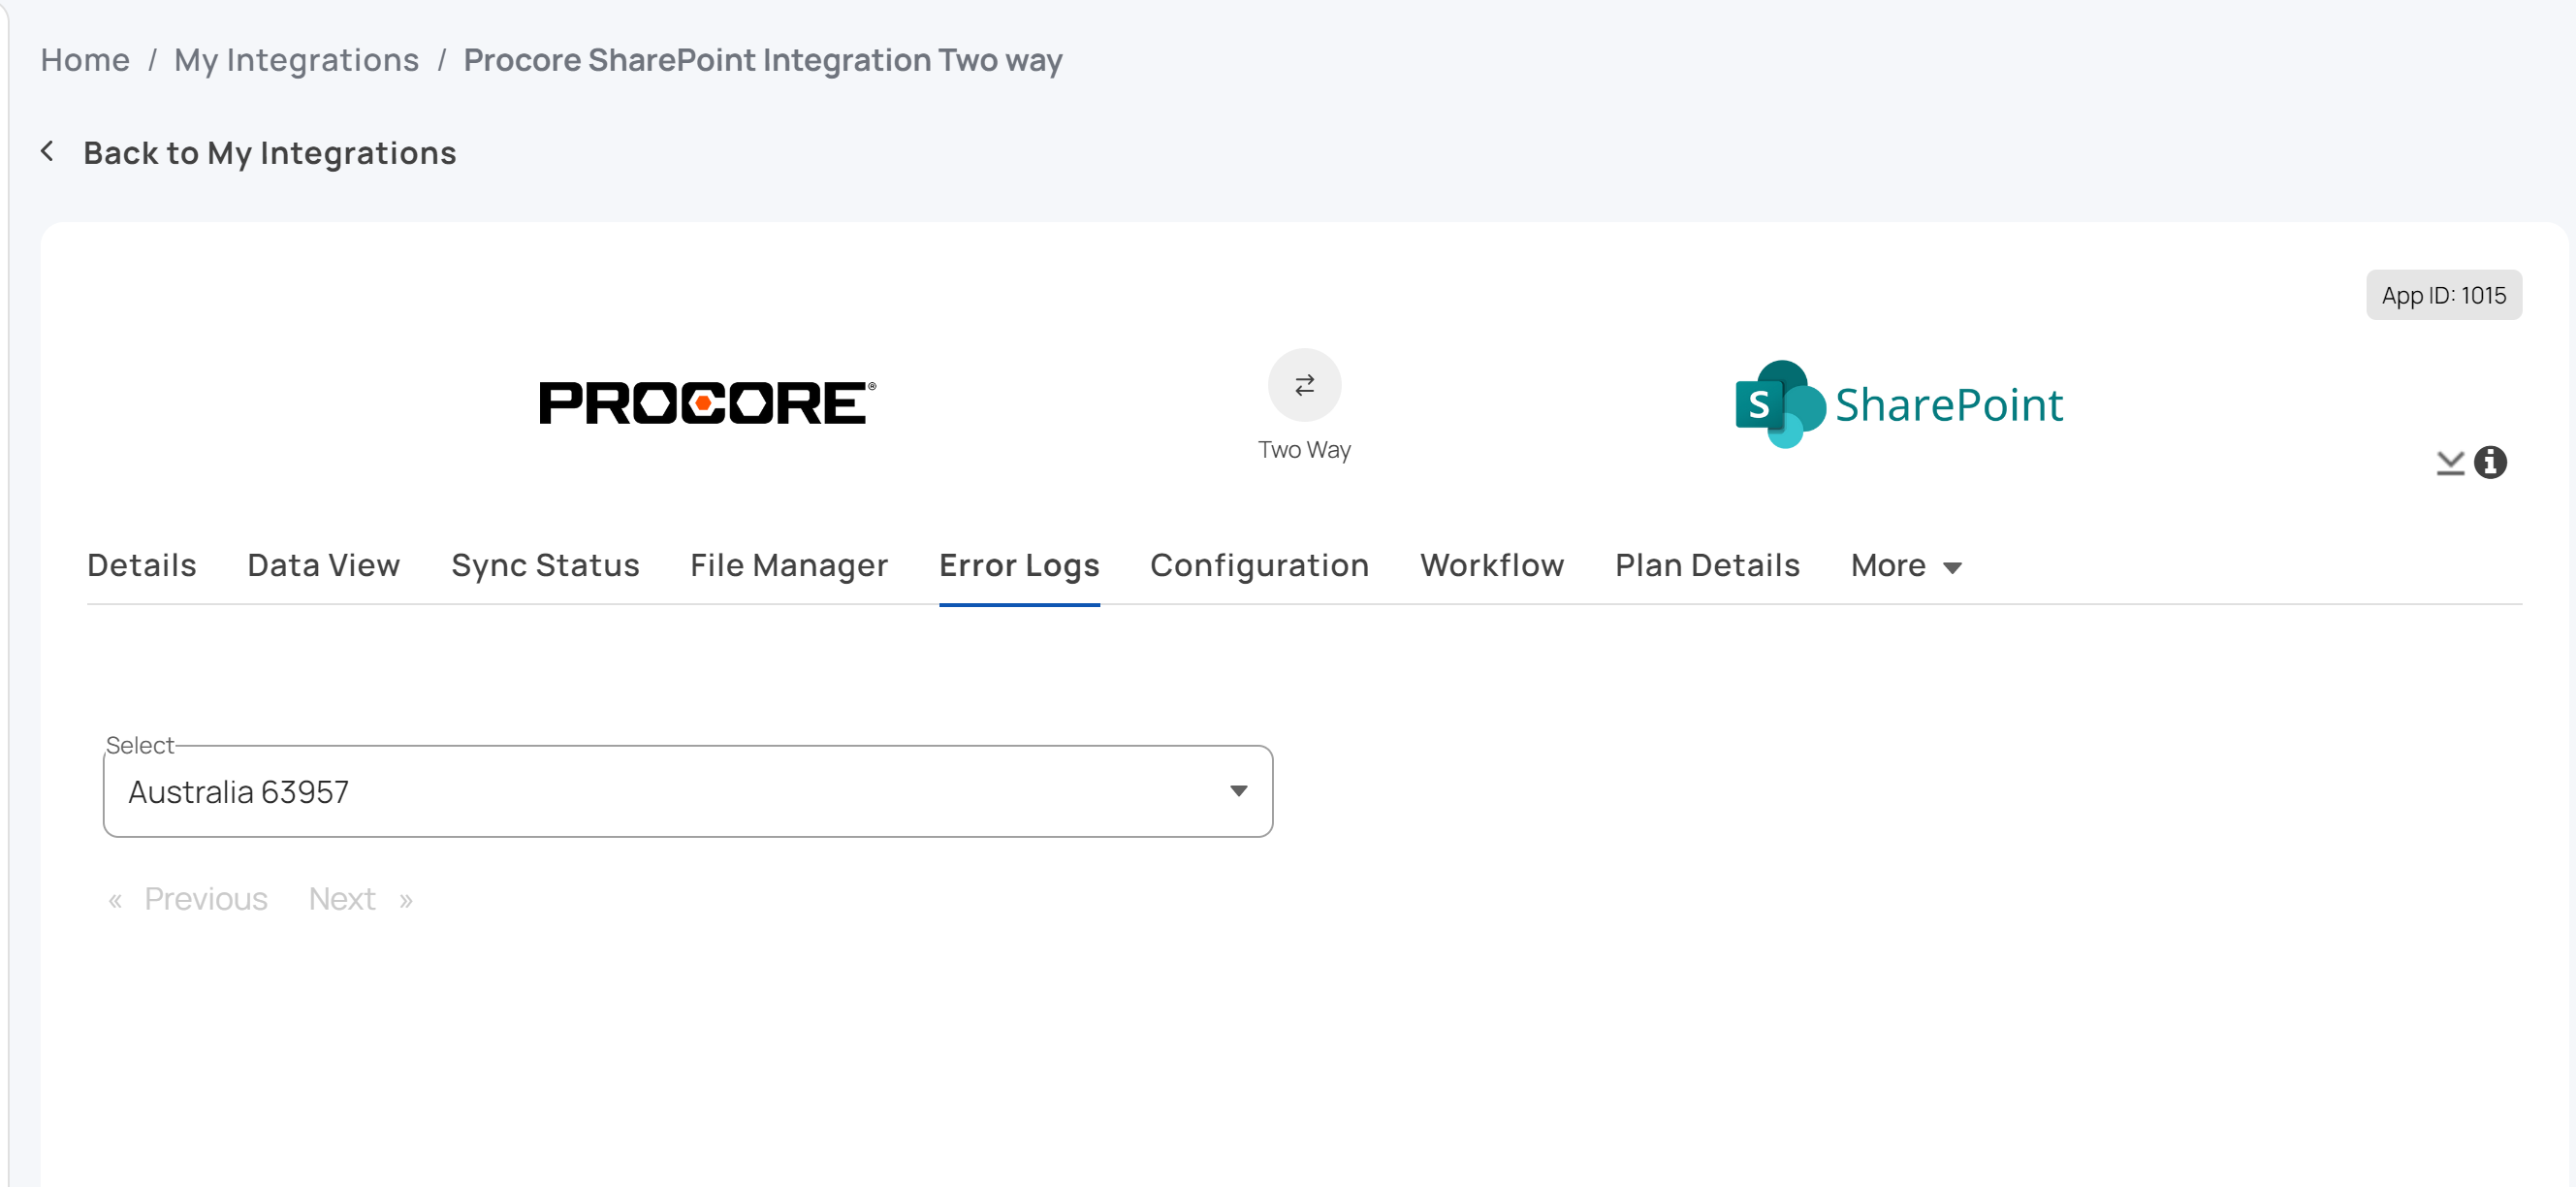Viewport: 2576px width, 1187px height.
Task: Click the SharePoint logo
Action: click(1898, 404)
